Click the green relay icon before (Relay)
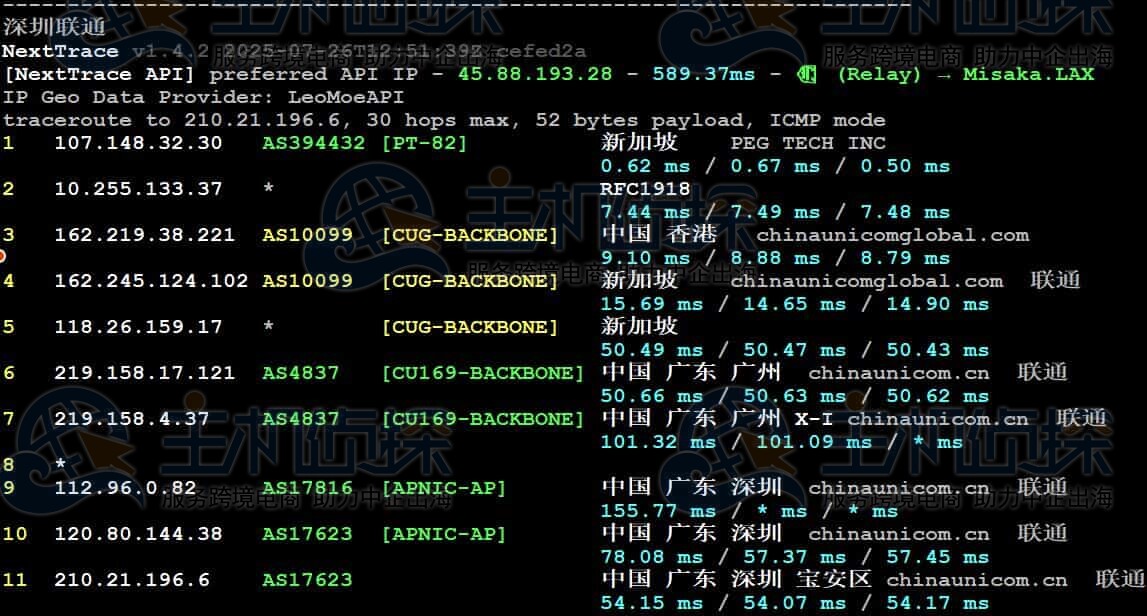The width and height of the screenshot is (1147, 616). pyautogui.click(x=807, y=74)
